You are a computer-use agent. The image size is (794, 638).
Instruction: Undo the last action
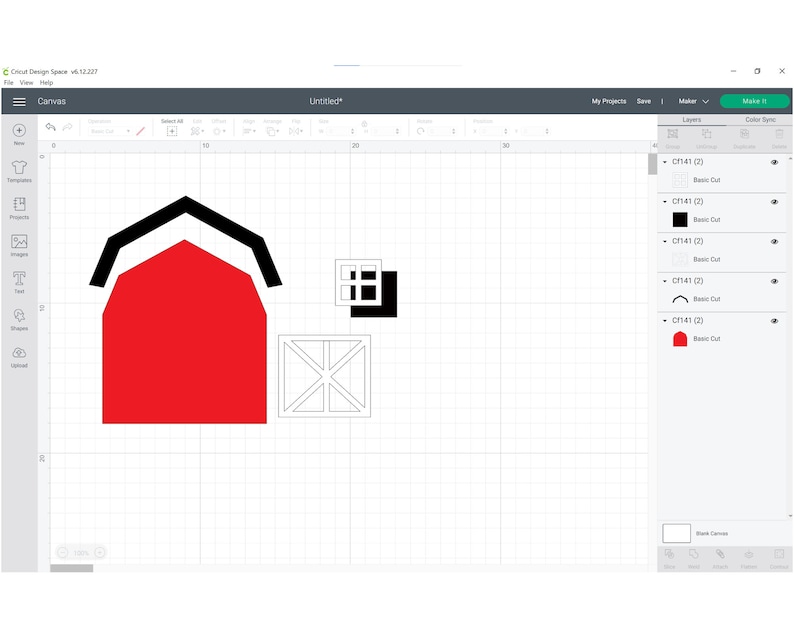(50, 127)
